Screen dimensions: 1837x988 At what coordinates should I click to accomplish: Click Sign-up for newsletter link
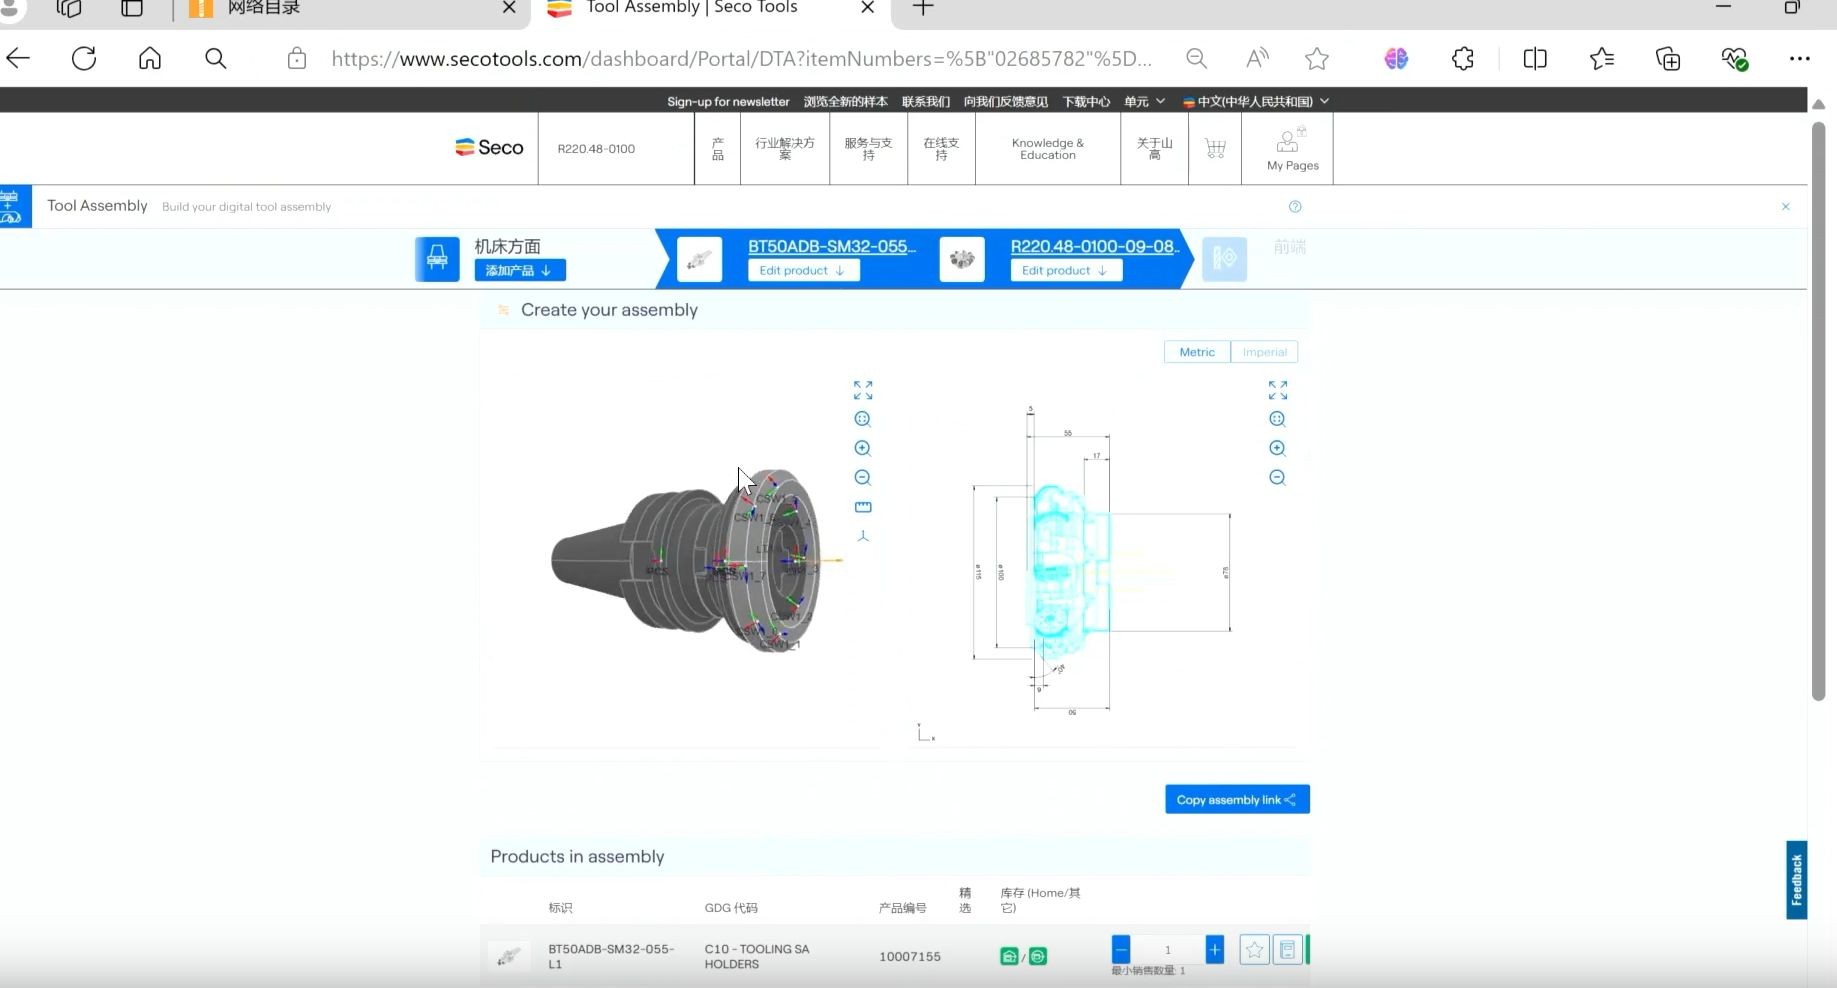[x=728, y=101]
